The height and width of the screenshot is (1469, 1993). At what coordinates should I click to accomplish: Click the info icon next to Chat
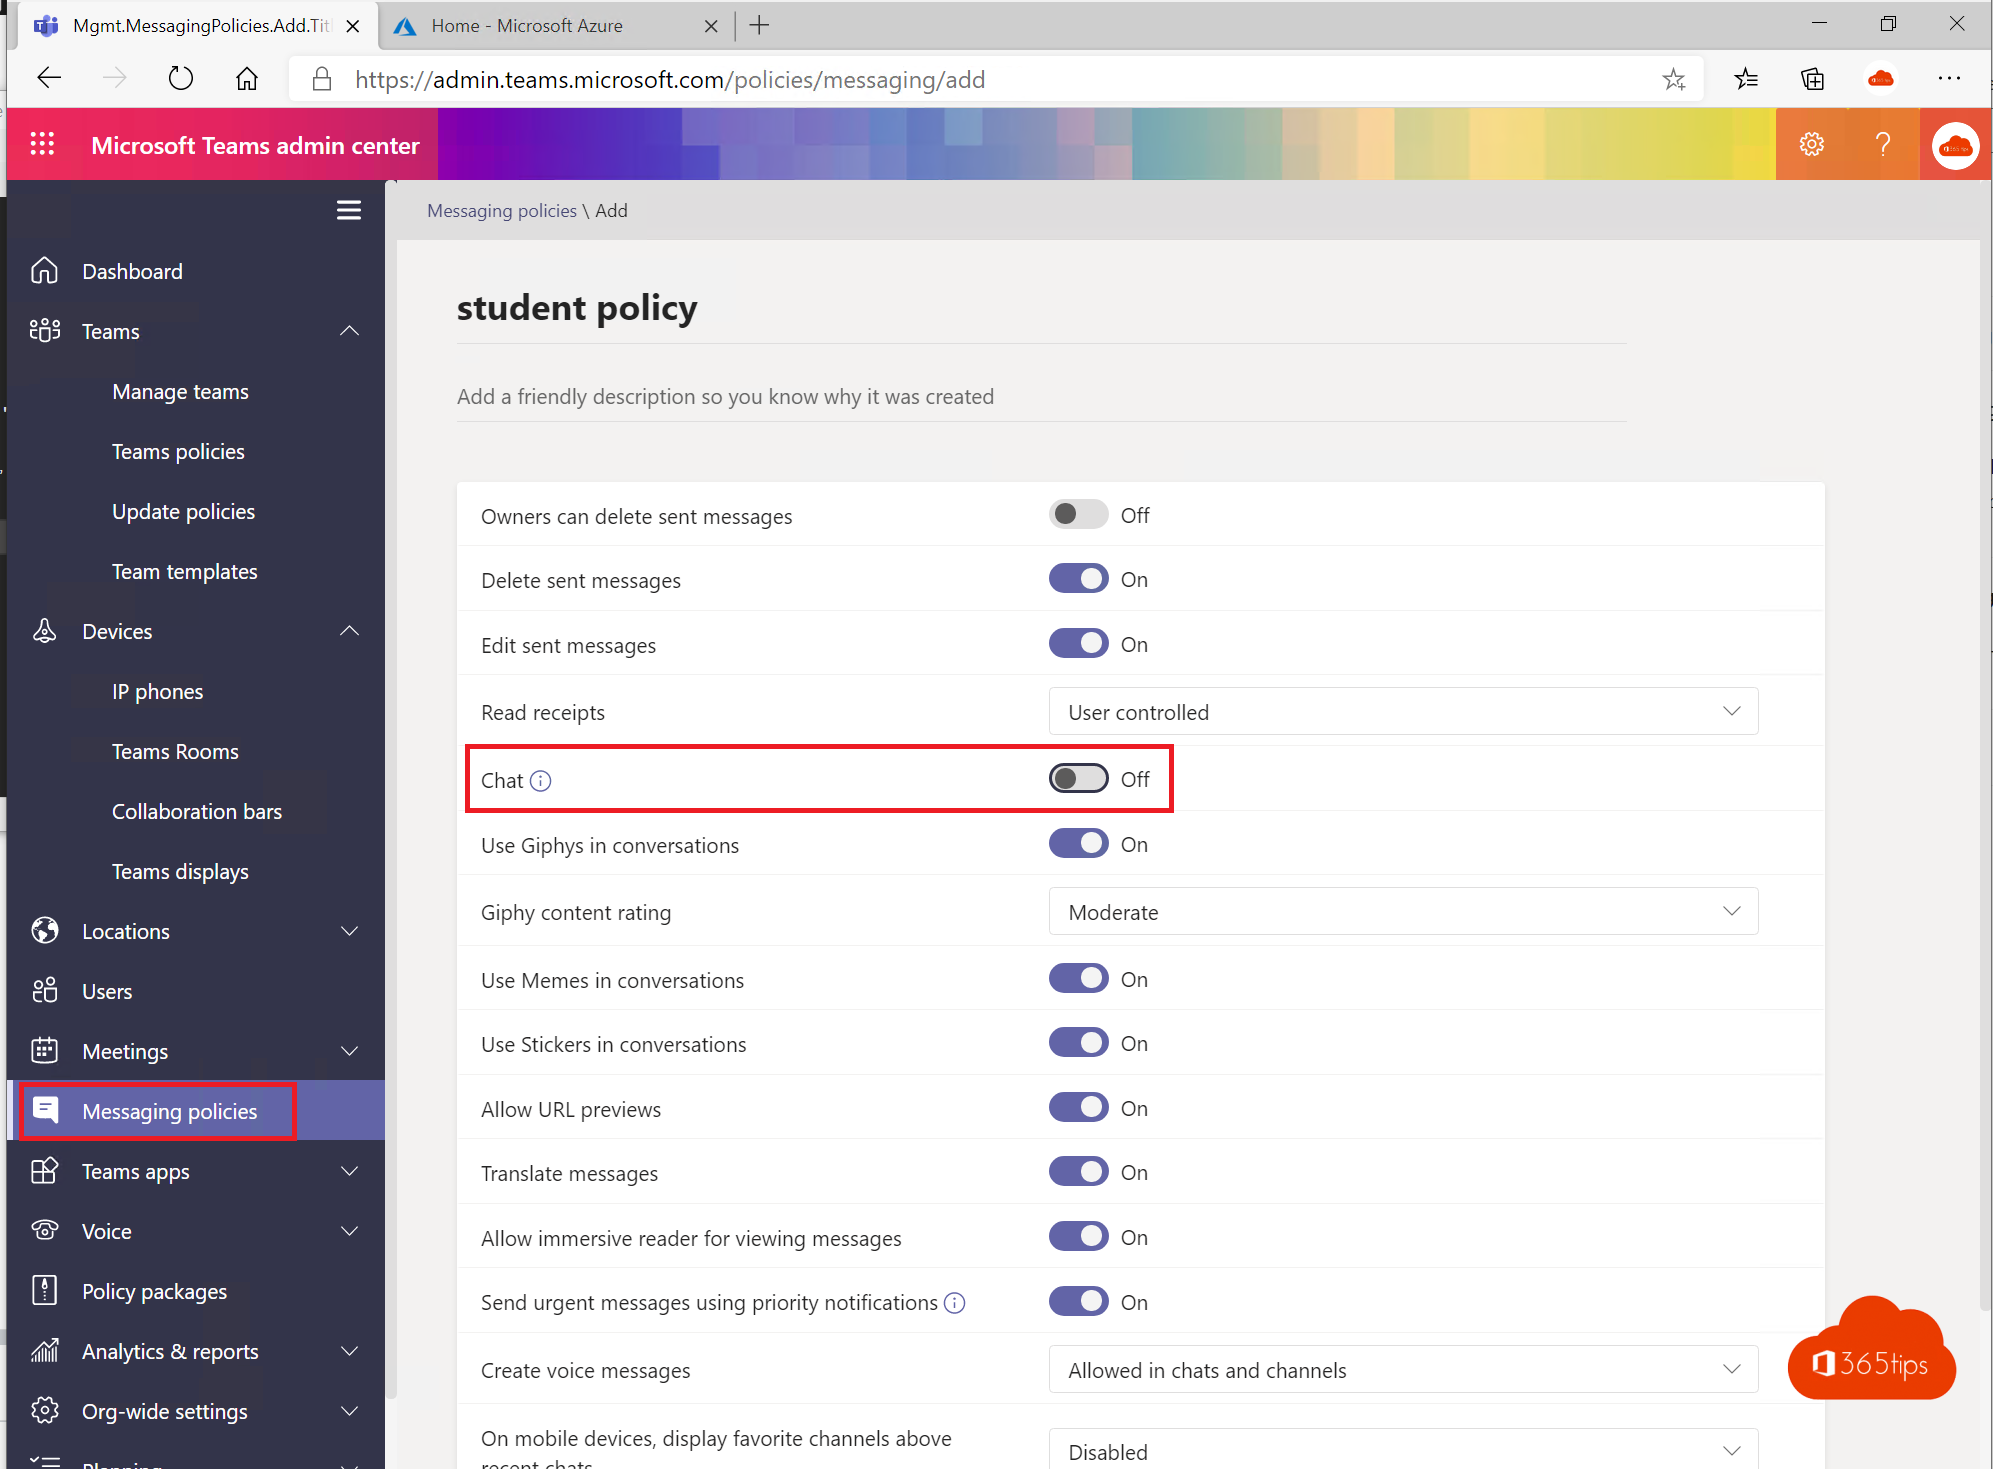click(x=542, y=780)
